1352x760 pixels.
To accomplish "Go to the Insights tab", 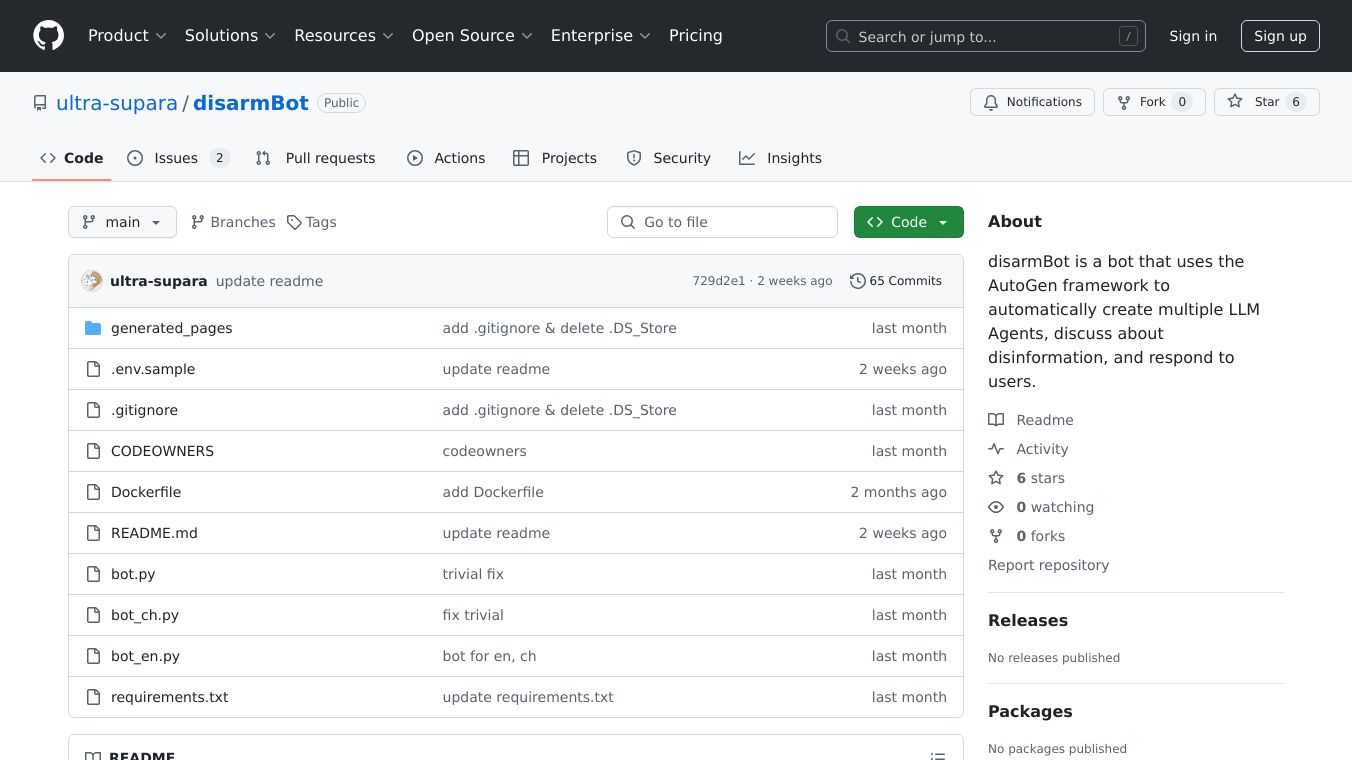I will pos(780,158).
